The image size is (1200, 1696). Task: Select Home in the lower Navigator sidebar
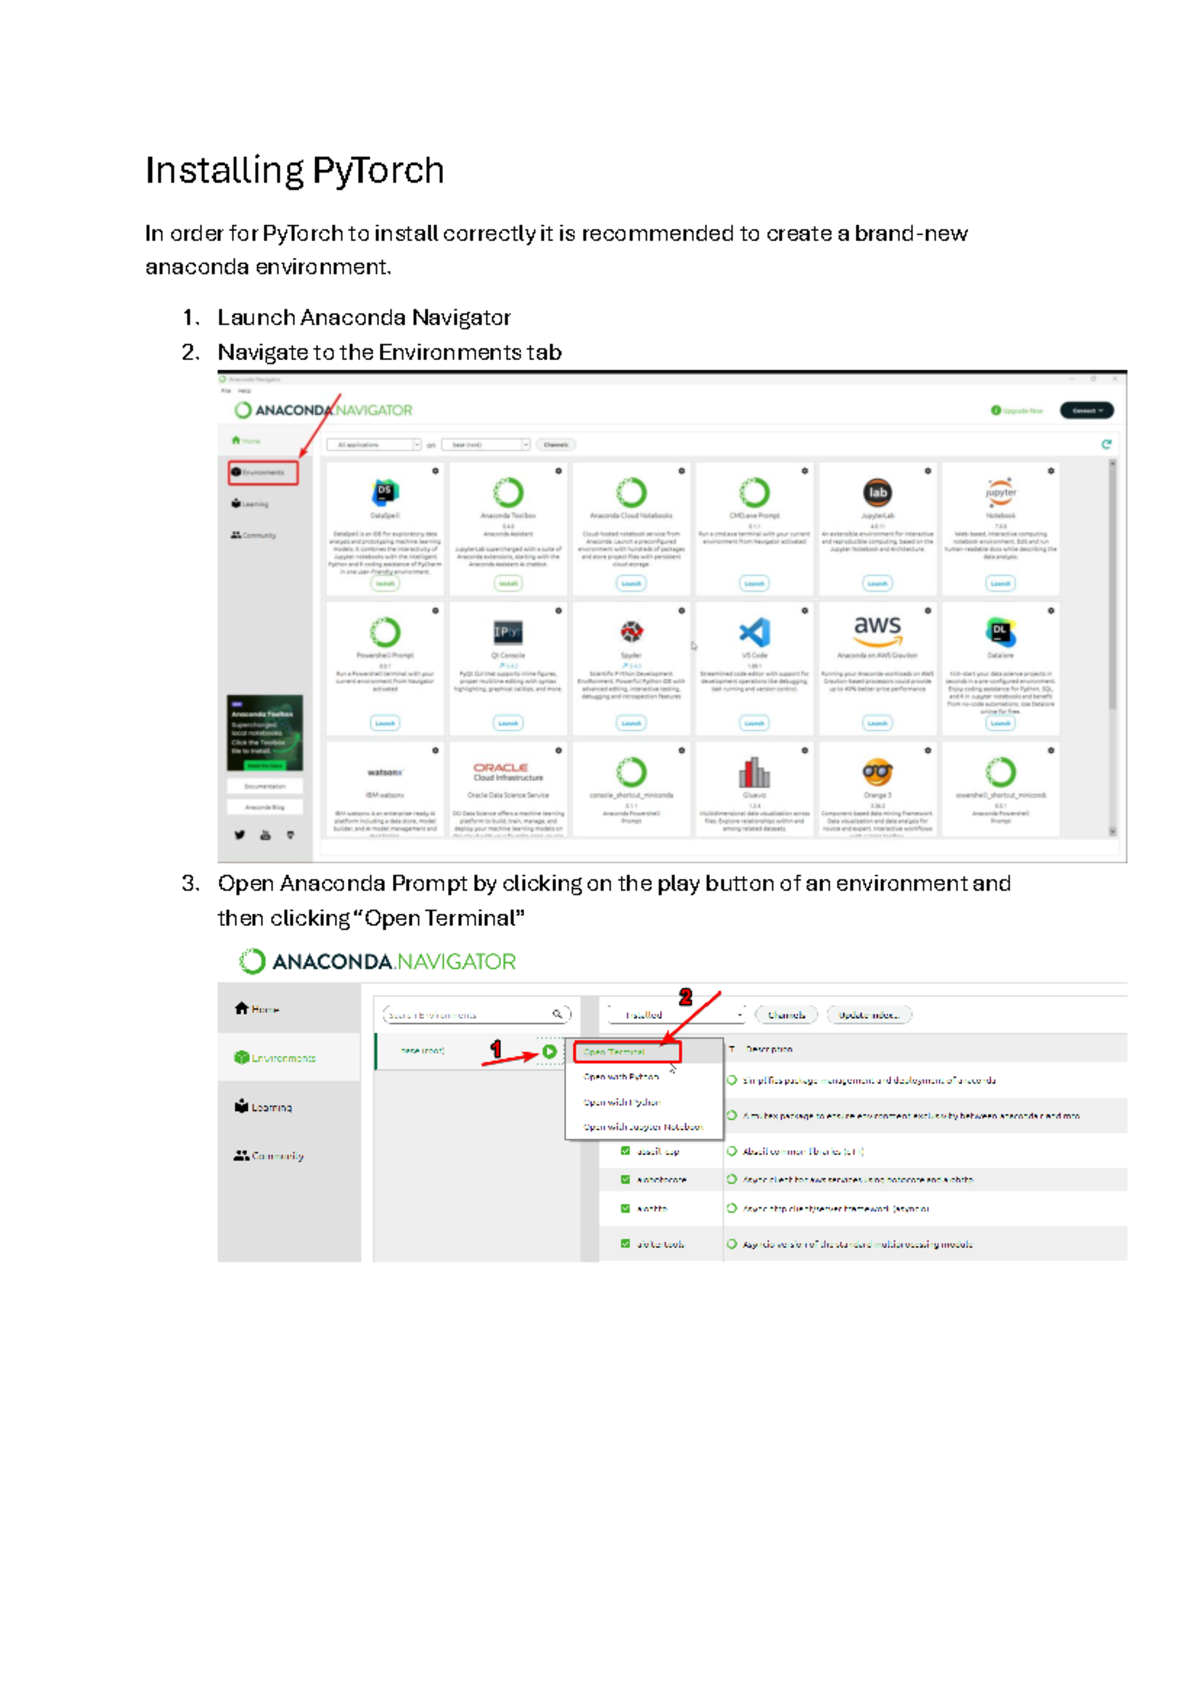click(258, 1009)
